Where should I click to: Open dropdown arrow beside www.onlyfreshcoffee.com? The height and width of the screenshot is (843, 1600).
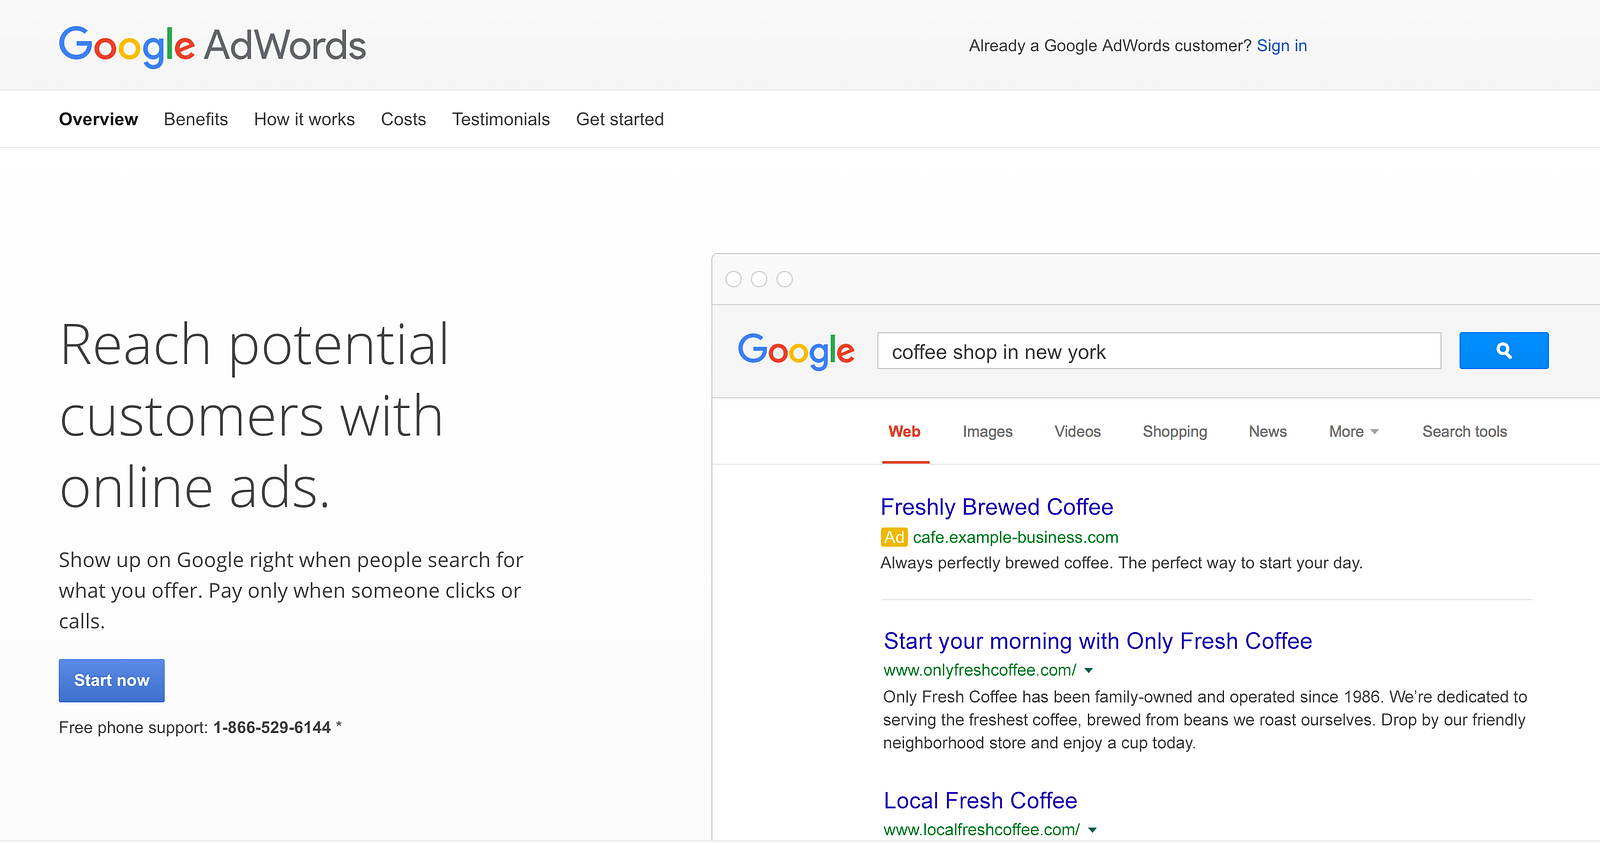pyautogui.click(x=1089, y=671)
